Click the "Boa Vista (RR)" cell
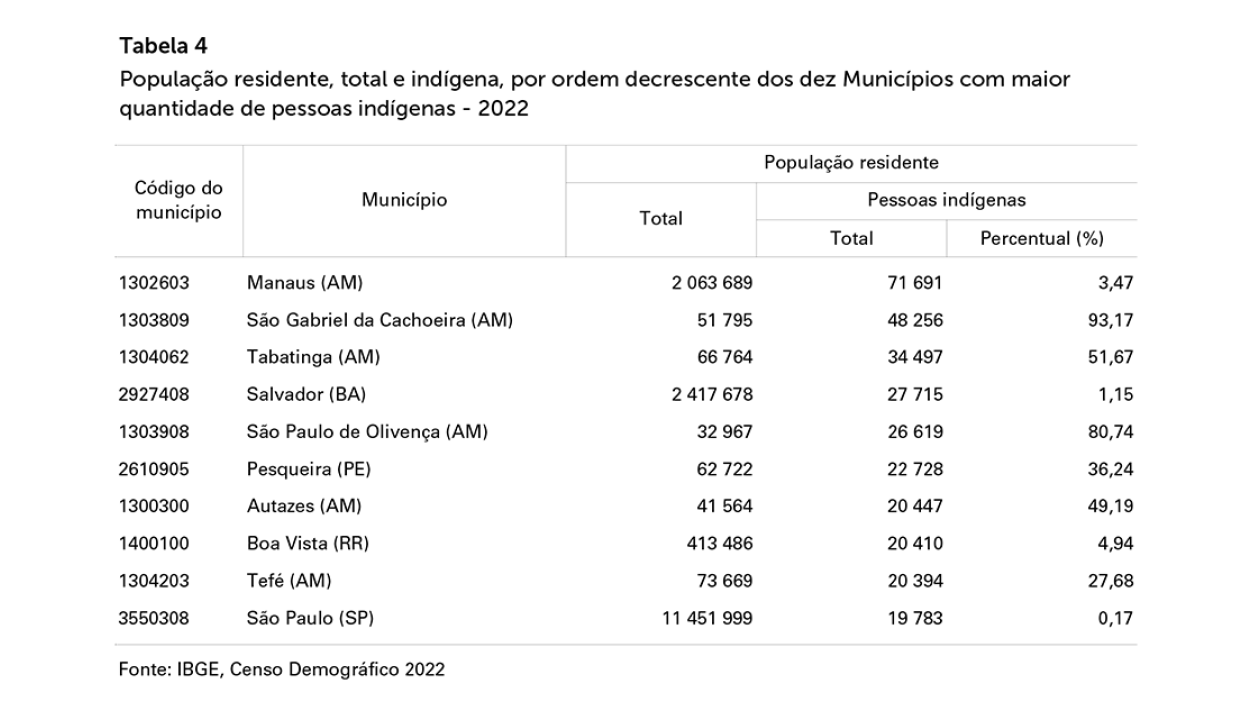 coord(309,543)
